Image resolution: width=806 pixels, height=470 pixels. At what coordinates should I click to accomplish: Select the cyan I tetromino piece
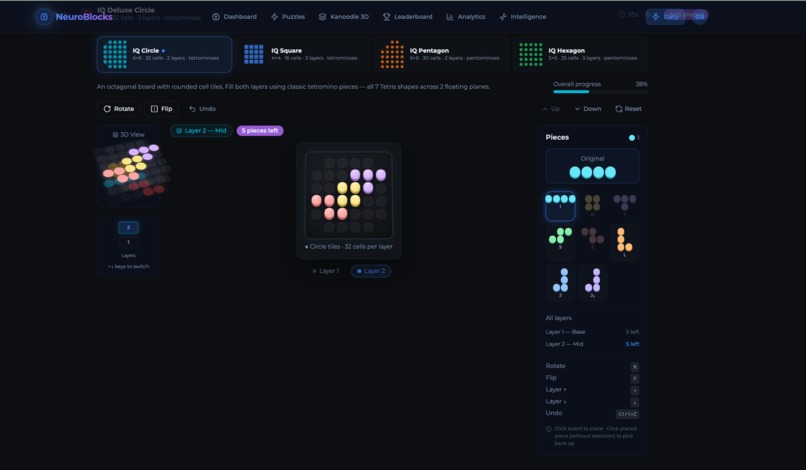(x=560, y=206)
